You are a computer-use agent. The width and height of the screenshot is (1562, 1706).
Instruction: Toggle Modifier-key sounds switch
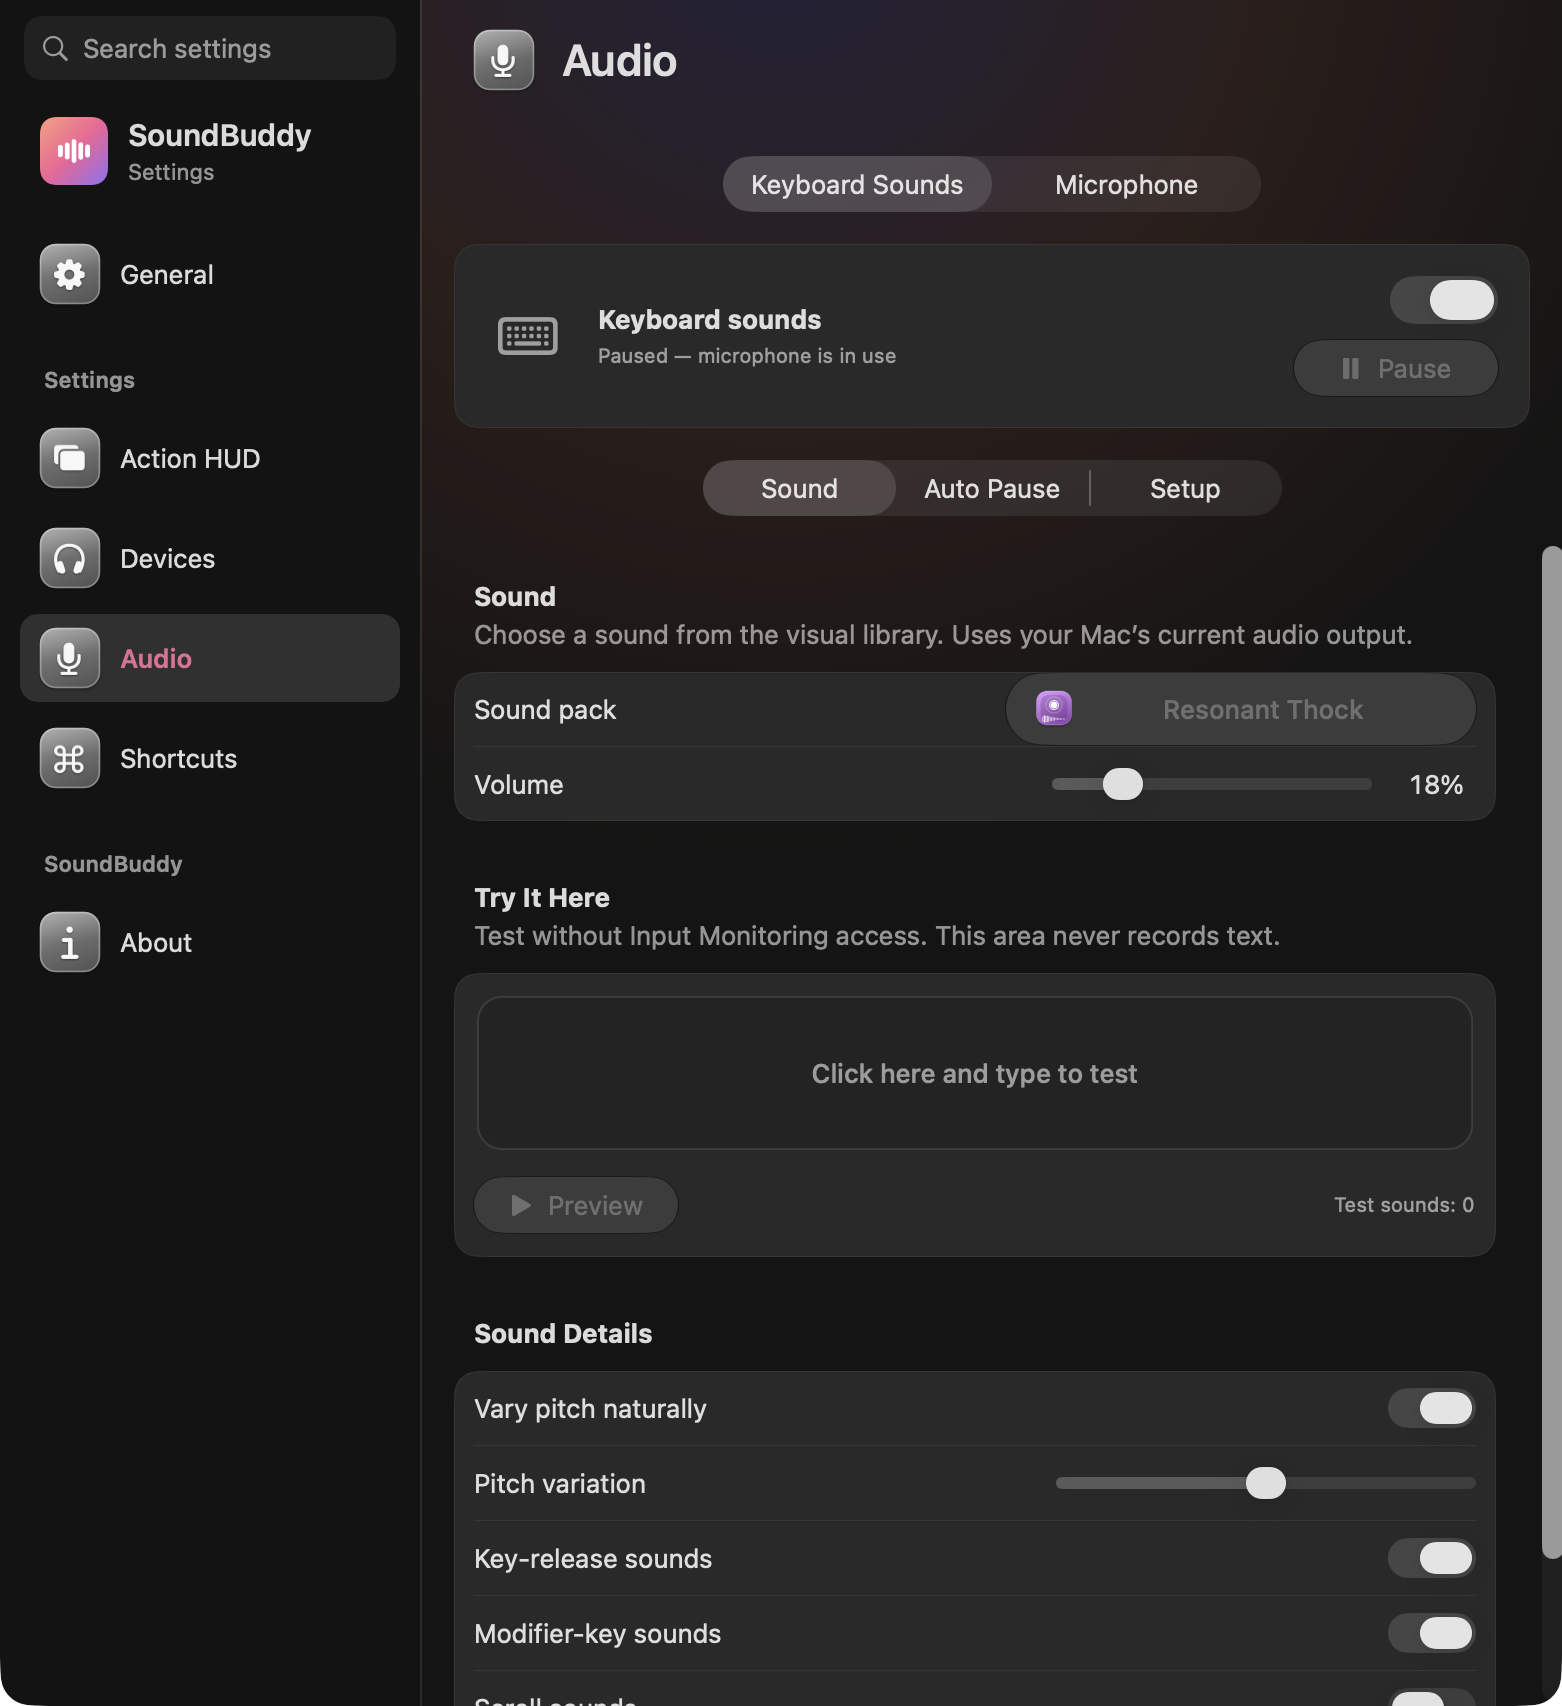(x=1432, y=1633)
